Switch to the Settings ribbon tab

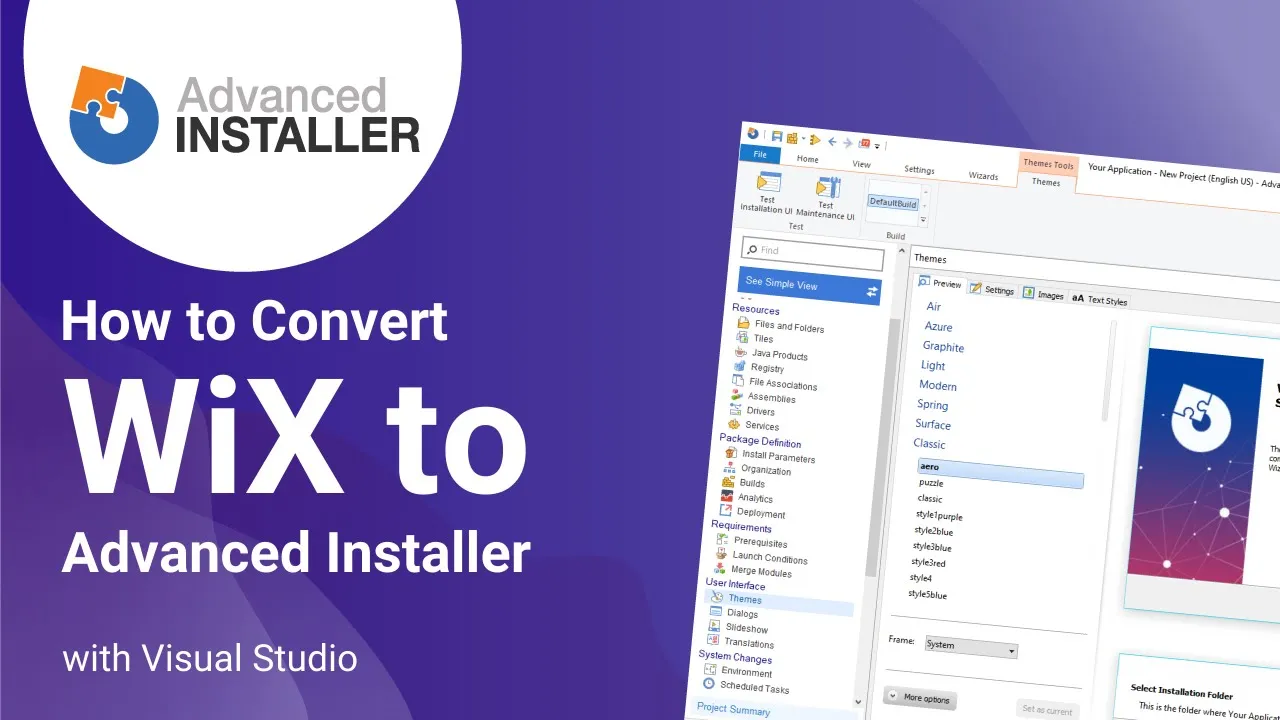pyautogui.click(x=919, y=170)
